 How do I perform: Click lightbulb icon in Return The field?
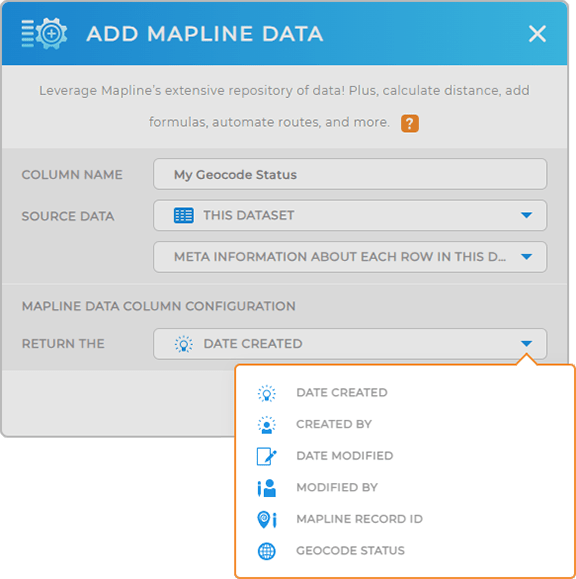click(184, 344)
